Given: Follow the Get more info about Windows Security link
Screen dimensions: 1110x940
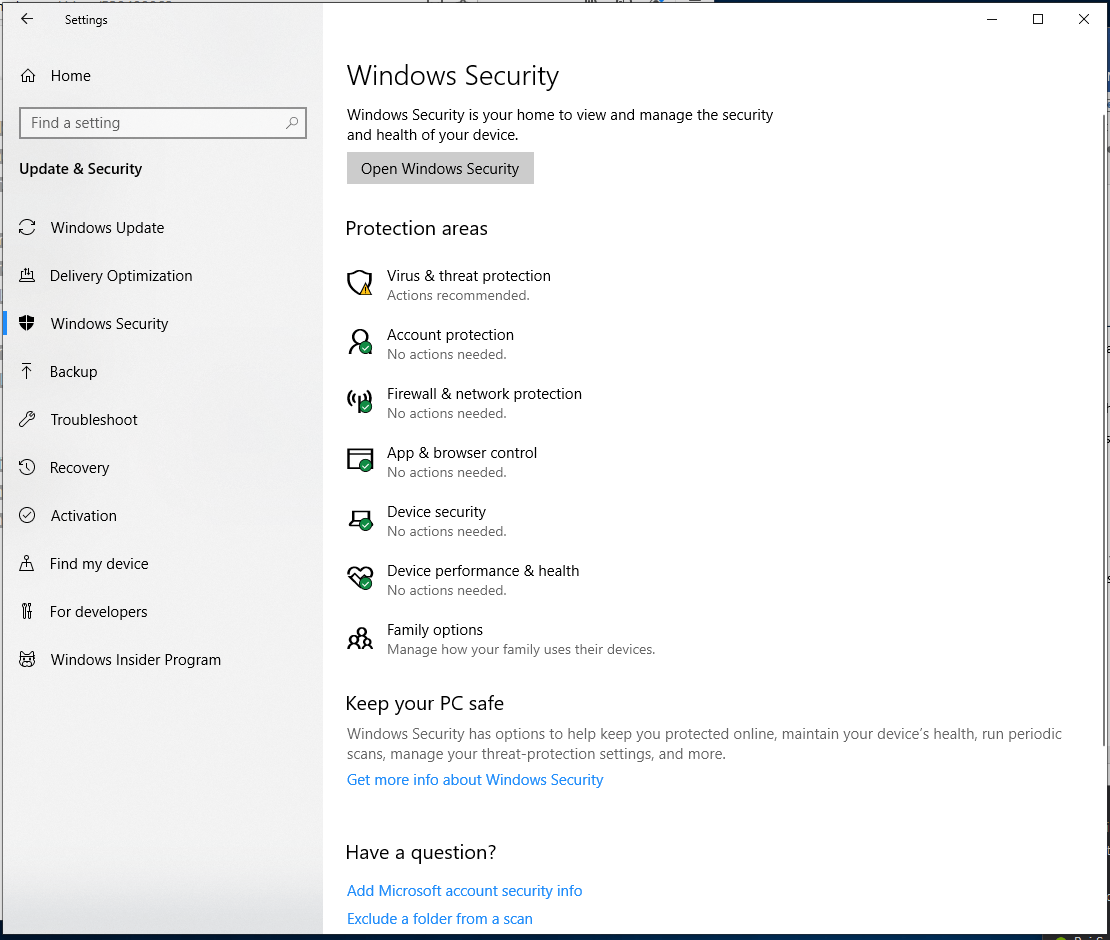Looking at the screenshot, I should tap(475, 779).
